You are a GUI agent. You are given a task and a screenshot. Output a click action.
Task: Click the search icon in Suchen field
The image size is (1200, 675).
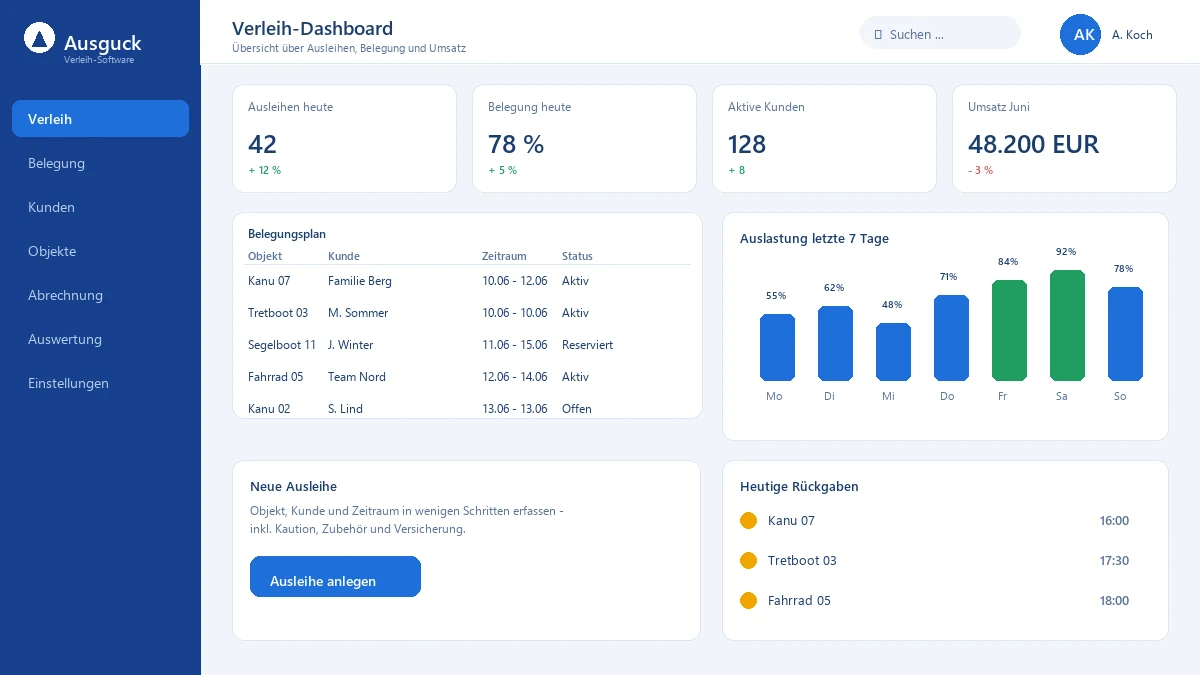pos(878,34)
